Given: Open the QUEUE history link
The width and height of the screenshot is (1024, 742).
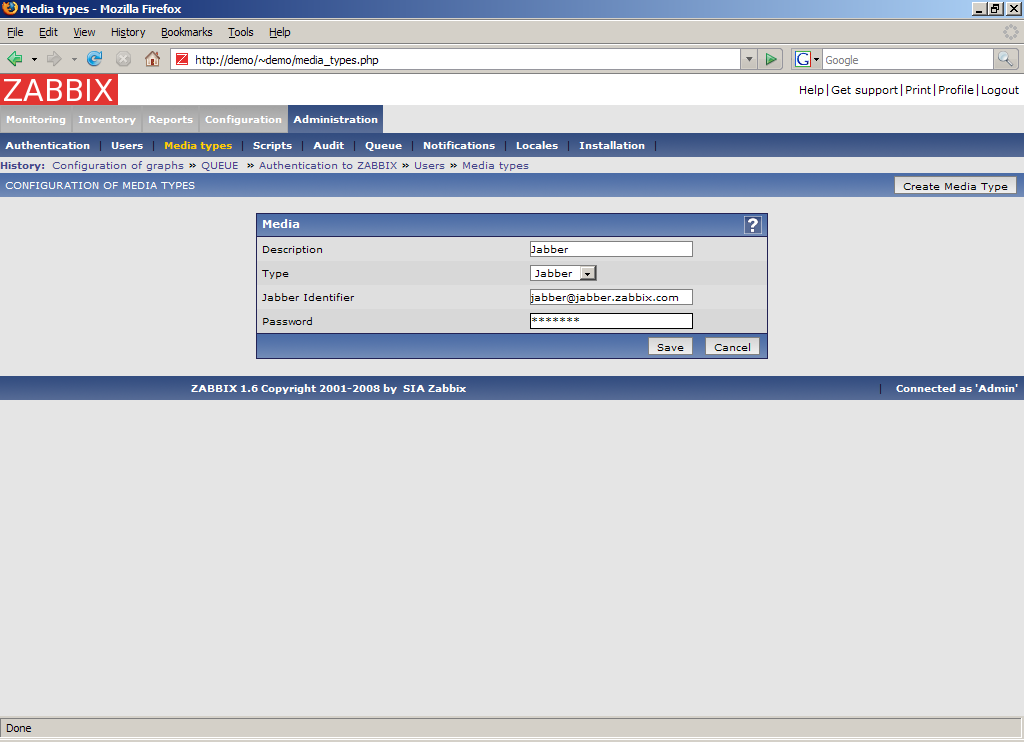Looking at the screenshot, I should click(219, 166).
